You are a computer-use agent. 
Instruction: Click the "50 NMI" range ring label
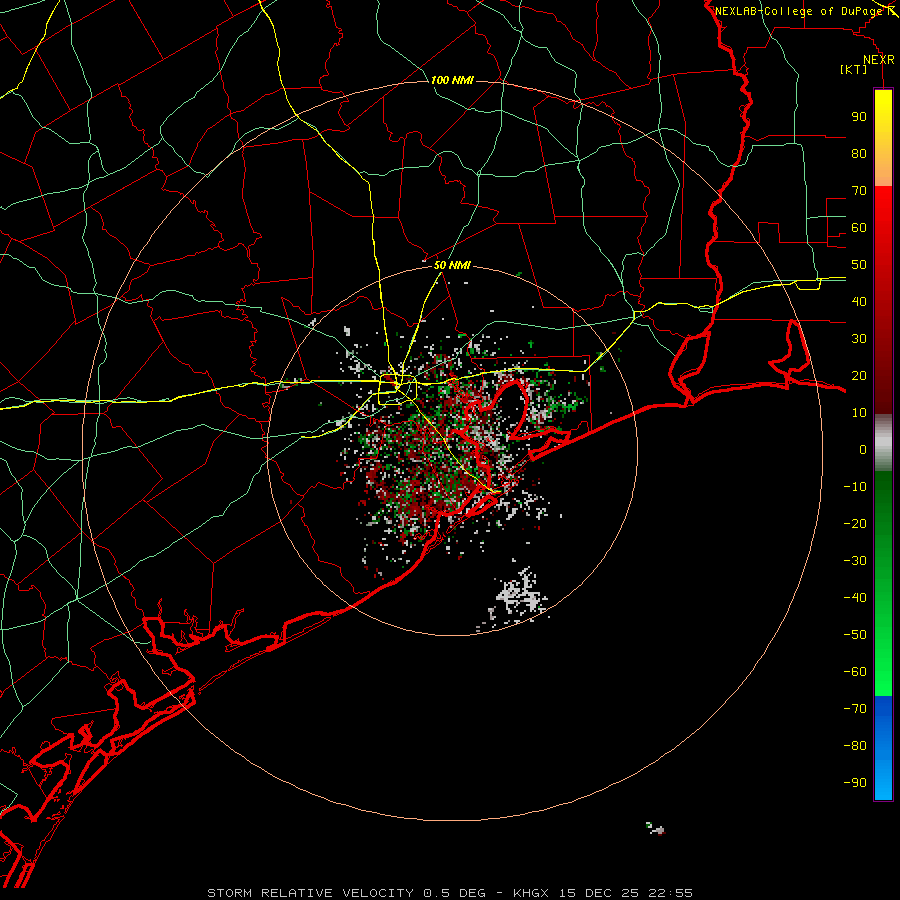point(452,265)
